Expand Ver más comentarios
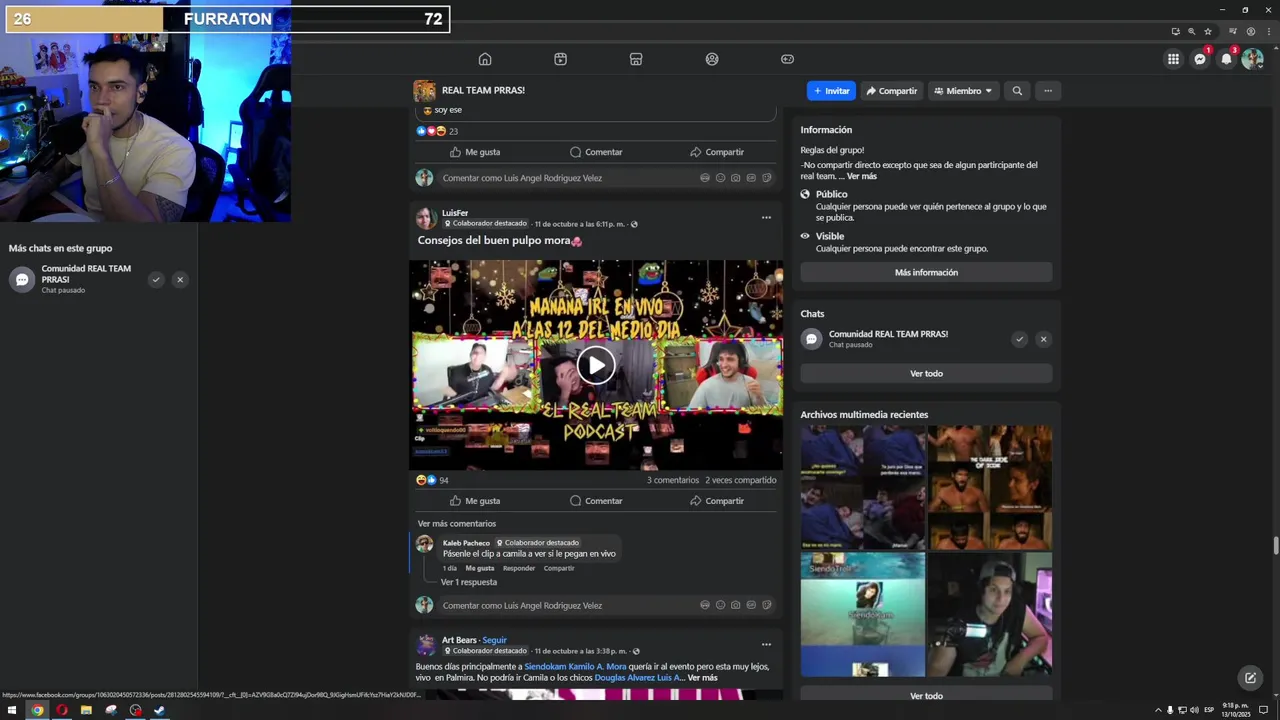The width and height of the screenshot is (1280, 720). tap(456, 524)
